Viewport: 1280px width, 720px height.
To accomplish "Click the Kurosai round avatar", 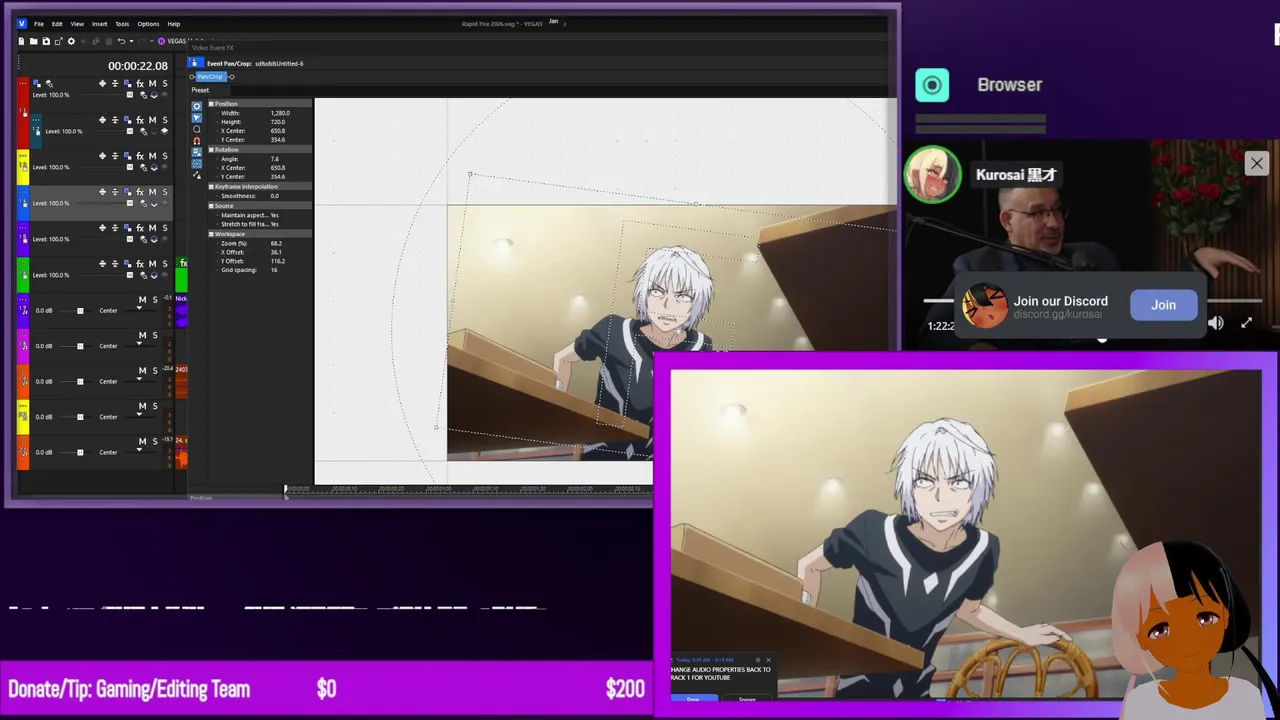I will pos(932,175).
